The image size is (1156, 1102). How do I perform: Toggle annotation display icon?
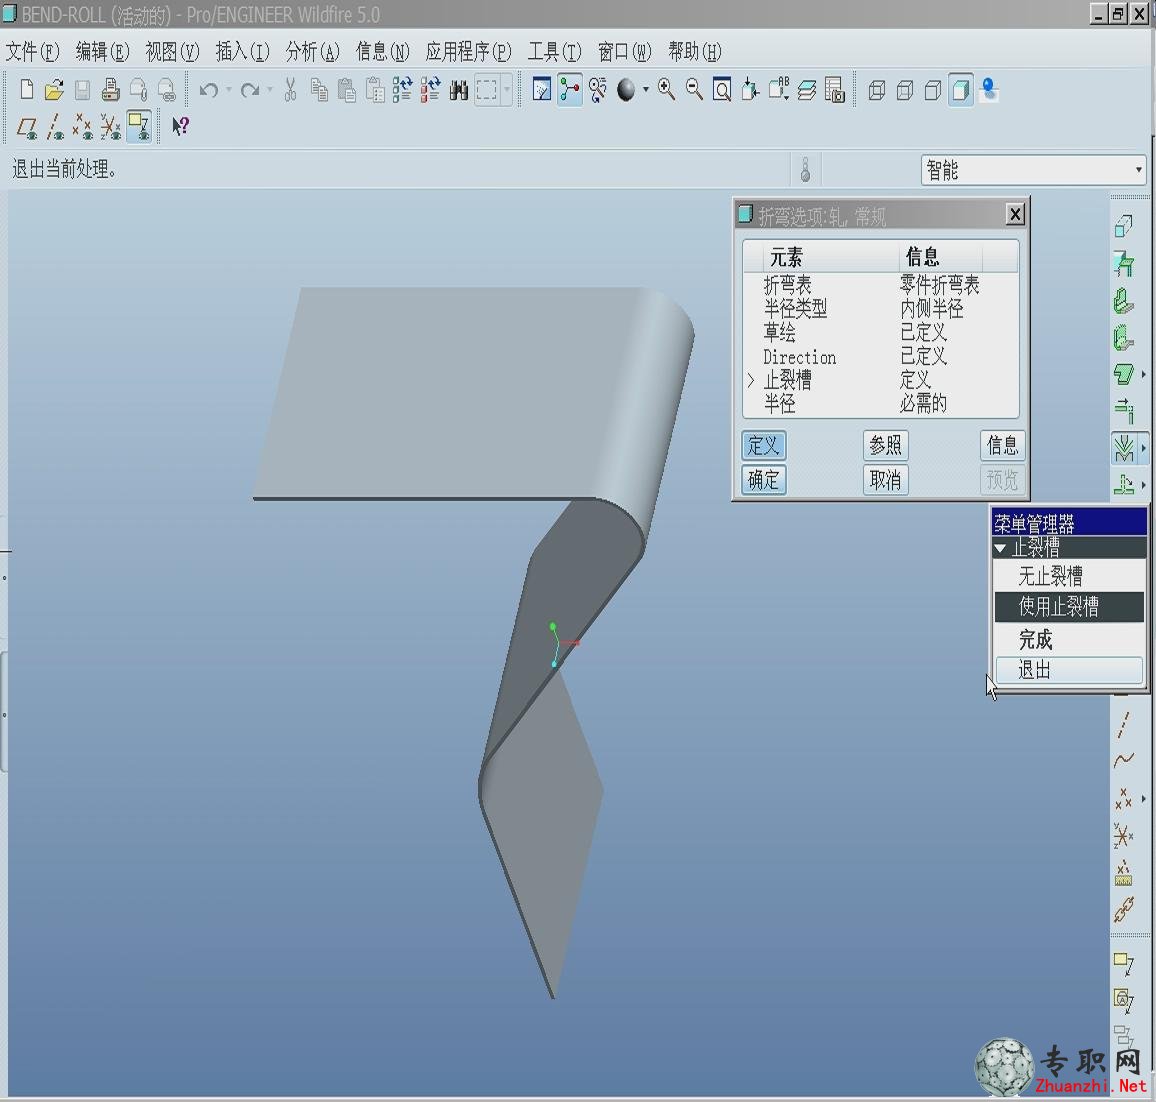tap(139, 128)
